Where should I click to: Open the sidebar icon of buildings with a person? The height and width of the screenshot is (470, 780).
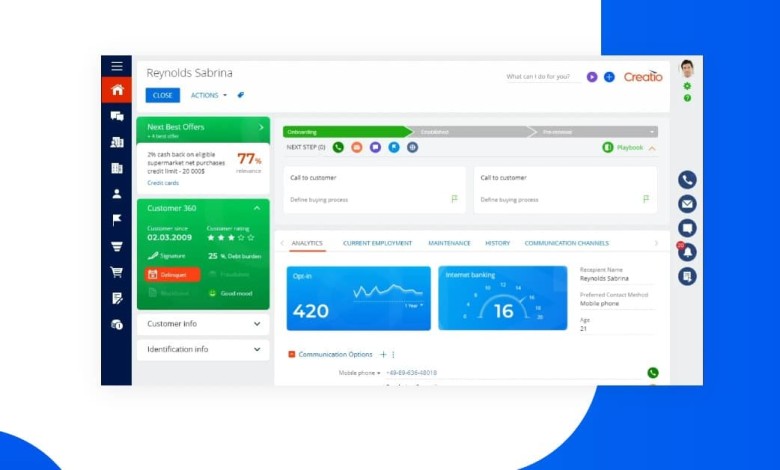tap(117, 142)
